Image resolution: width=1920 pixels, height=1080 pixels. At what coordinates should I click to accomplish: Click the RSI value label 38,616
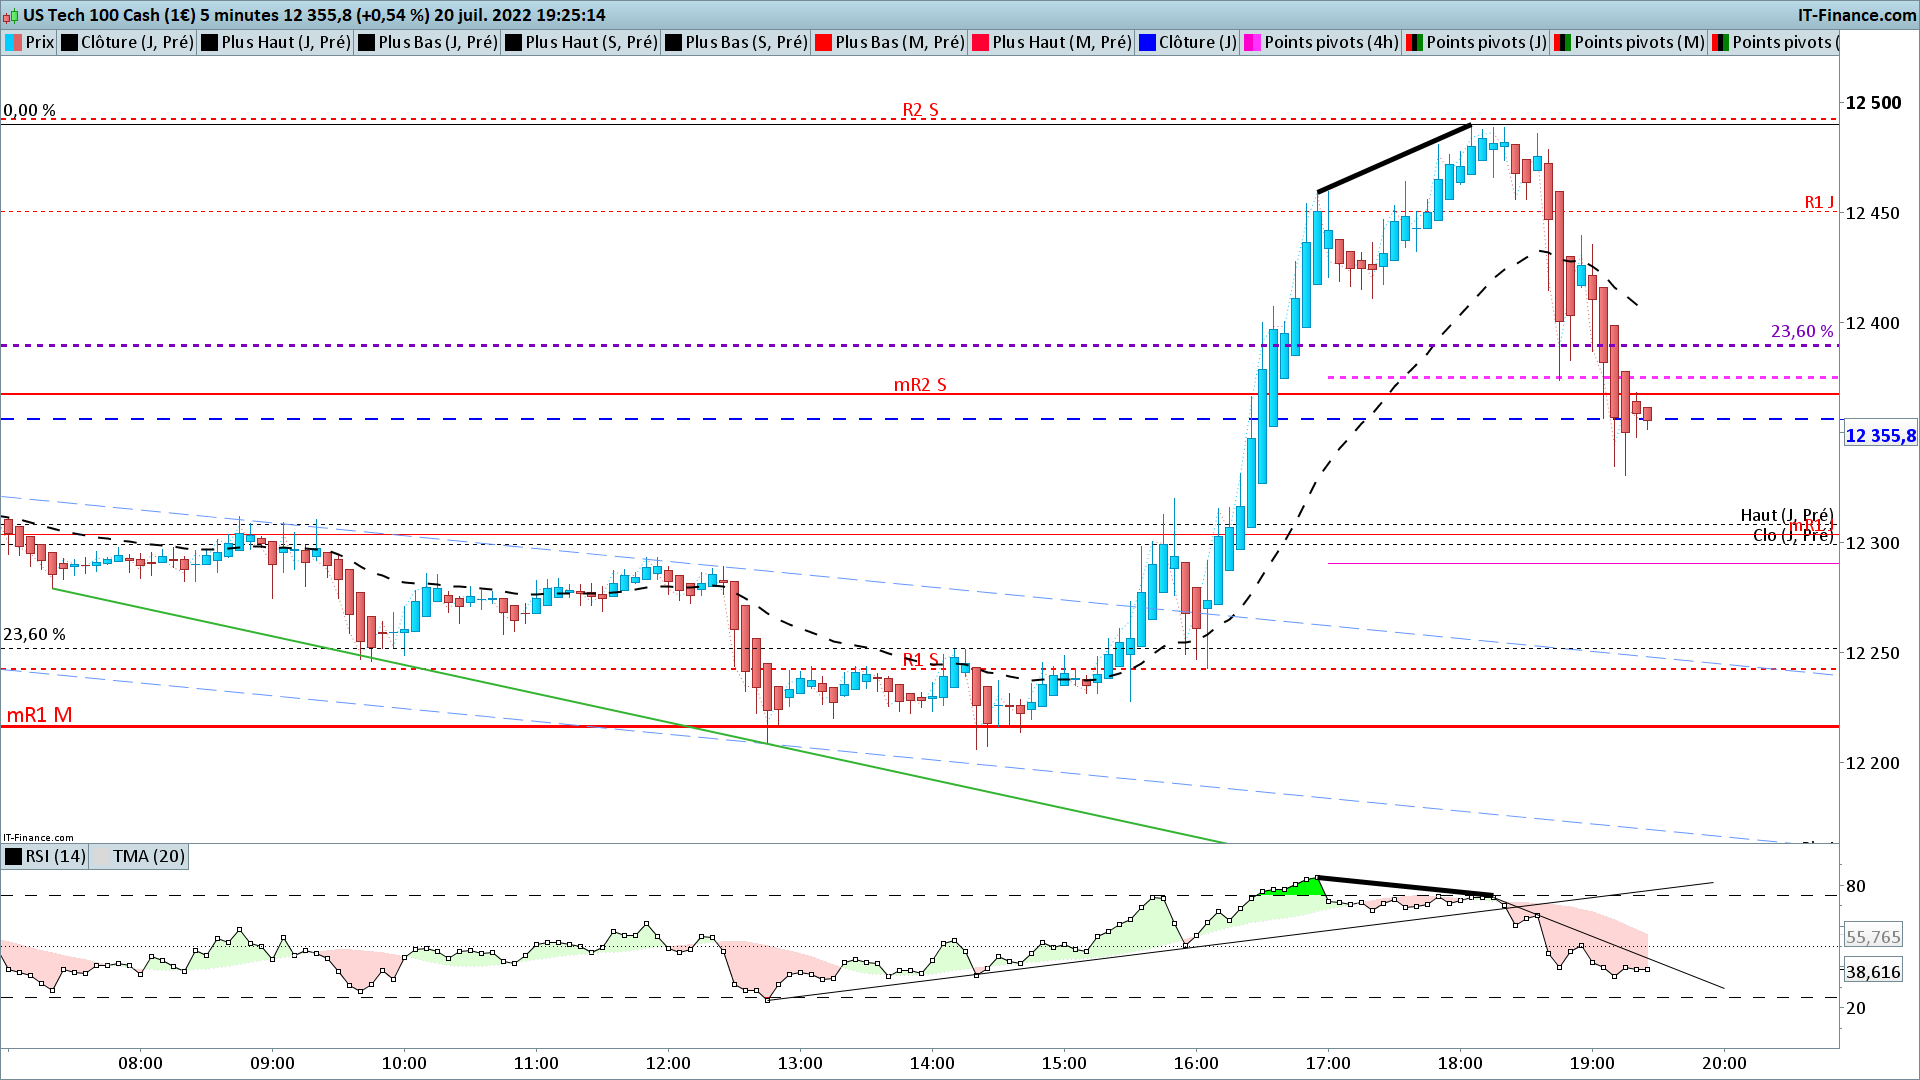(1873, 972)
